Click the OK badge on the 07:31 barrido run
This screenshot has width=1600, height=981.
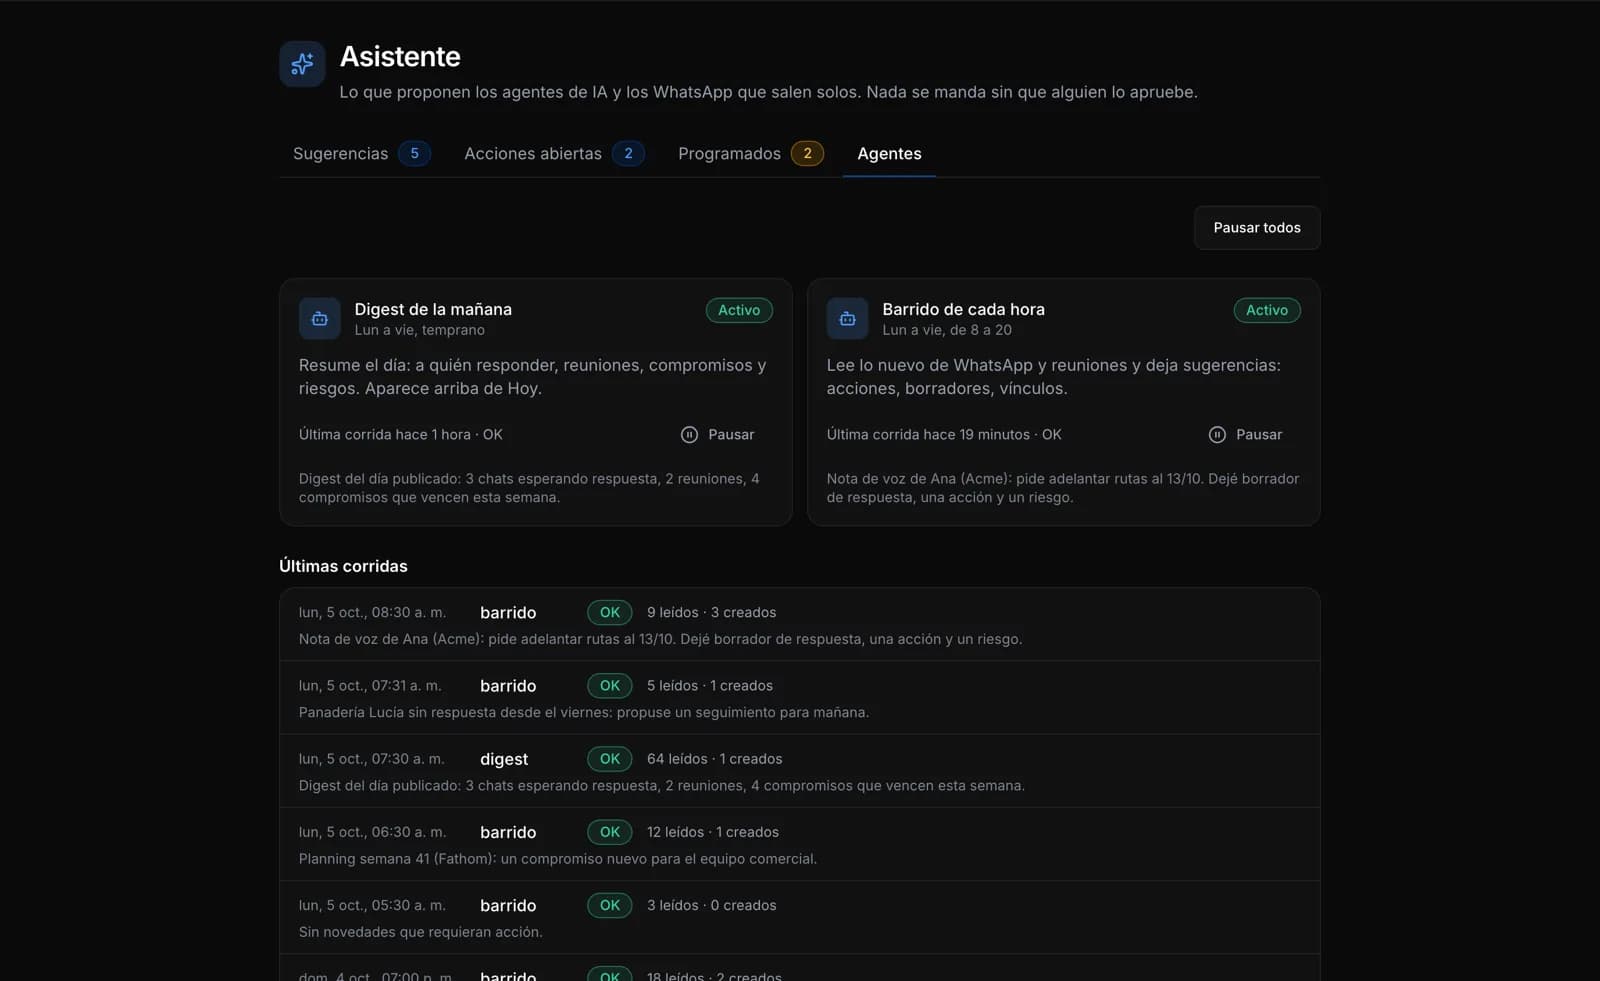click(610, 685)
